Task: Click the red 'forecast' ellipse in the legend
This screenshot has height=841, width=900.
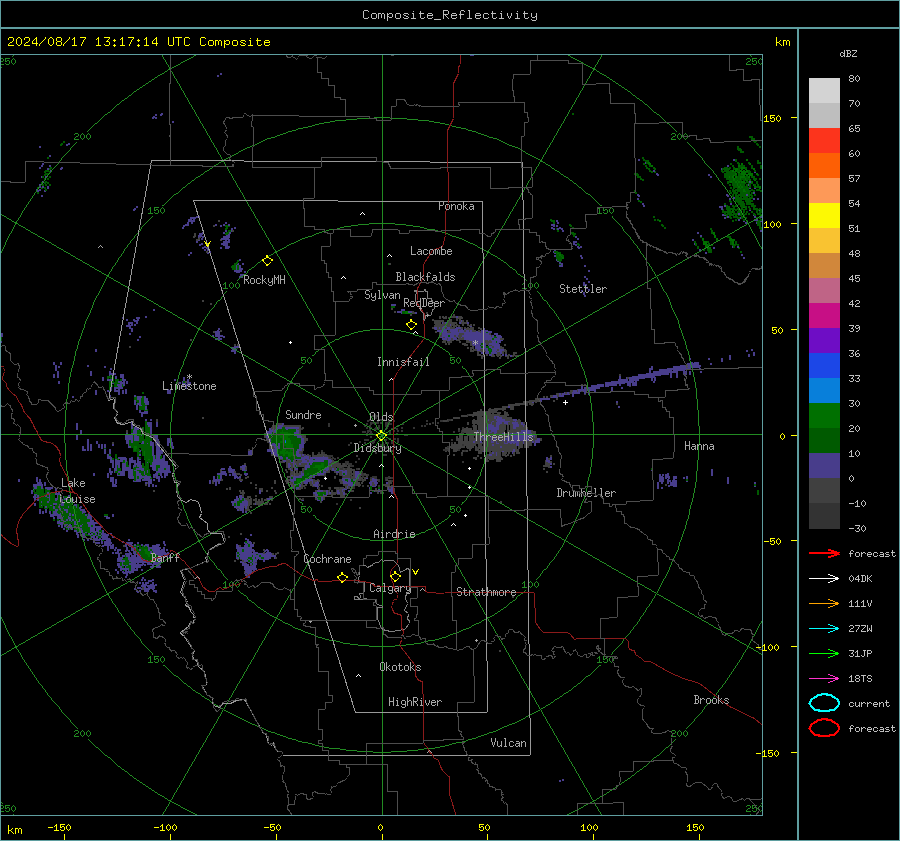Action: point(824,728)
